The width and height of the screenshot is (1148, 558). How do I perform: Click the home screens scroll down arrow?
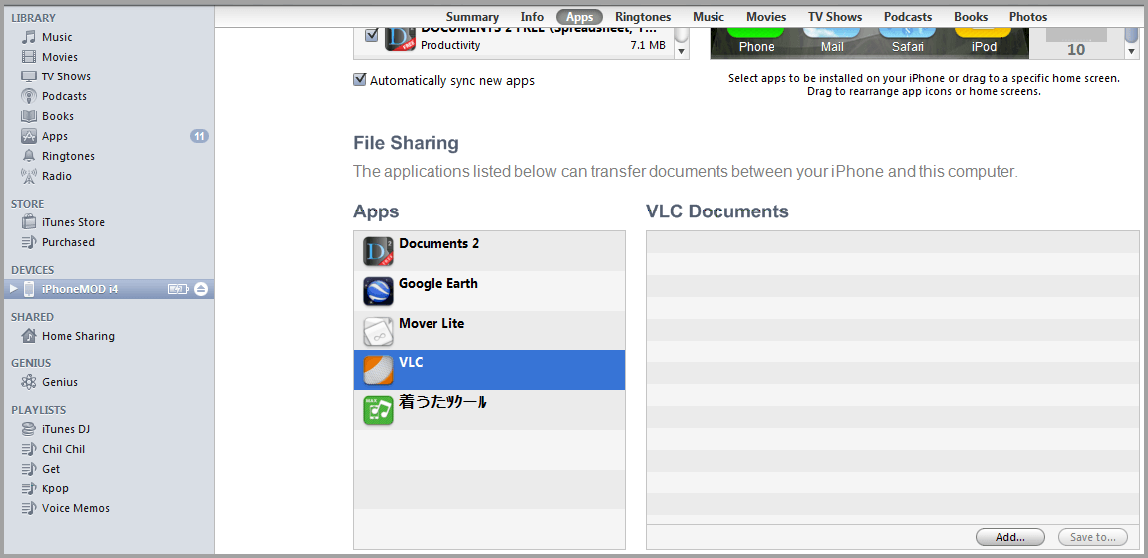click(1132, 51)
